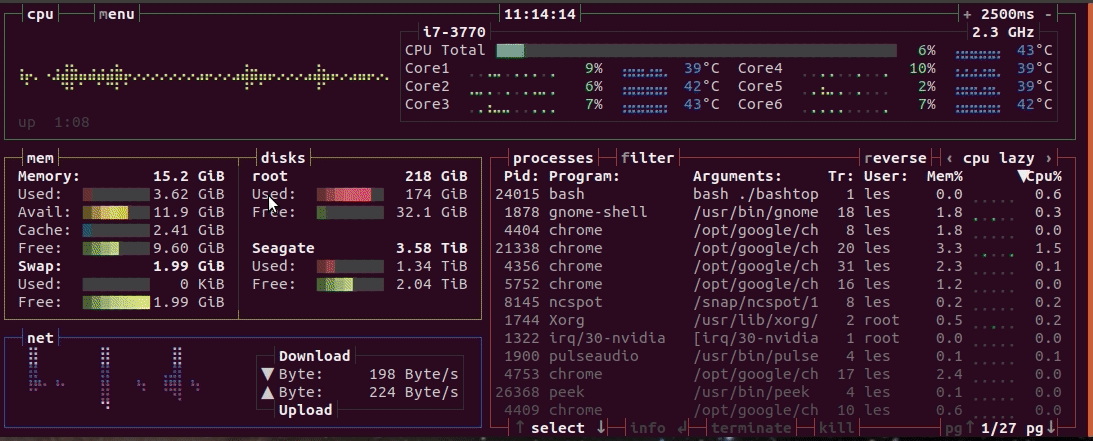
Task: Click the disks box title
Action: pyautogui.click(x=283, y=158)
